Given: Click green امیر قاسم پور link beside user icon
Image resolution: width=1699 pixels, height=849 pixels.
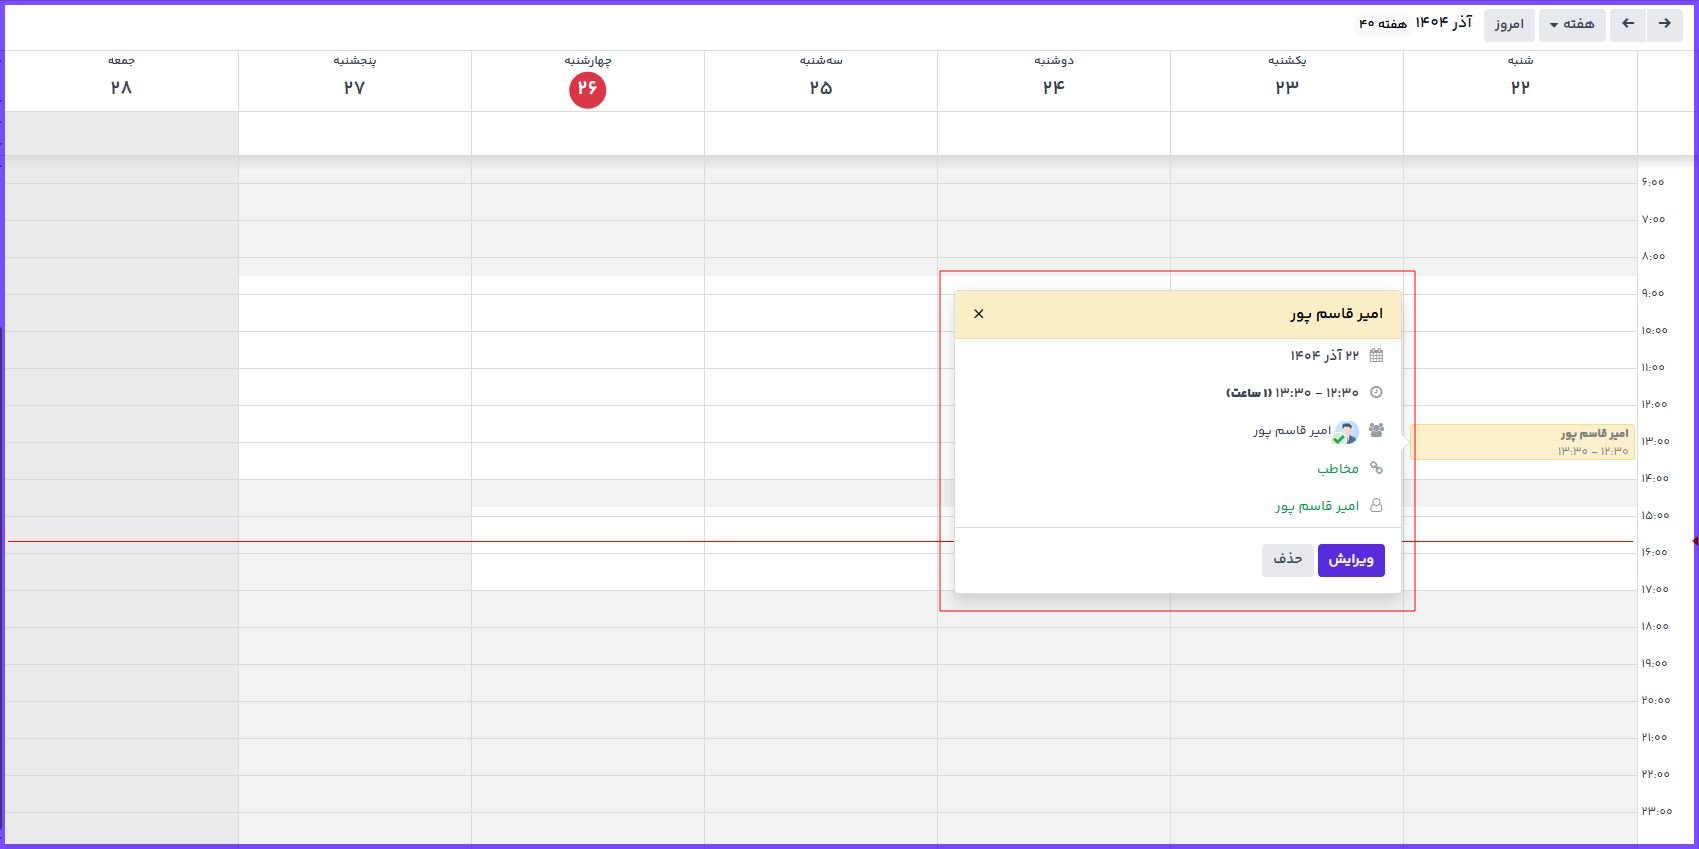Looking at the screenshot, I should pos(1316,507).
